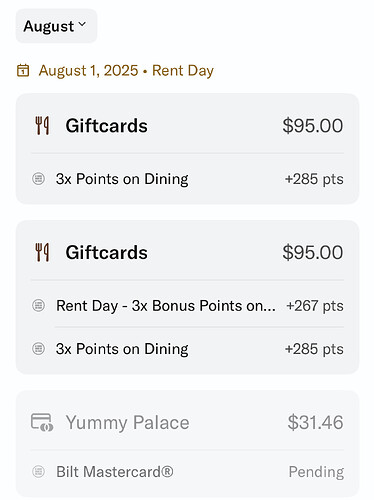This screenshot has width=374, height=500.
Task: Click the points icon beside Rent Day bonus
Action: 38,305
